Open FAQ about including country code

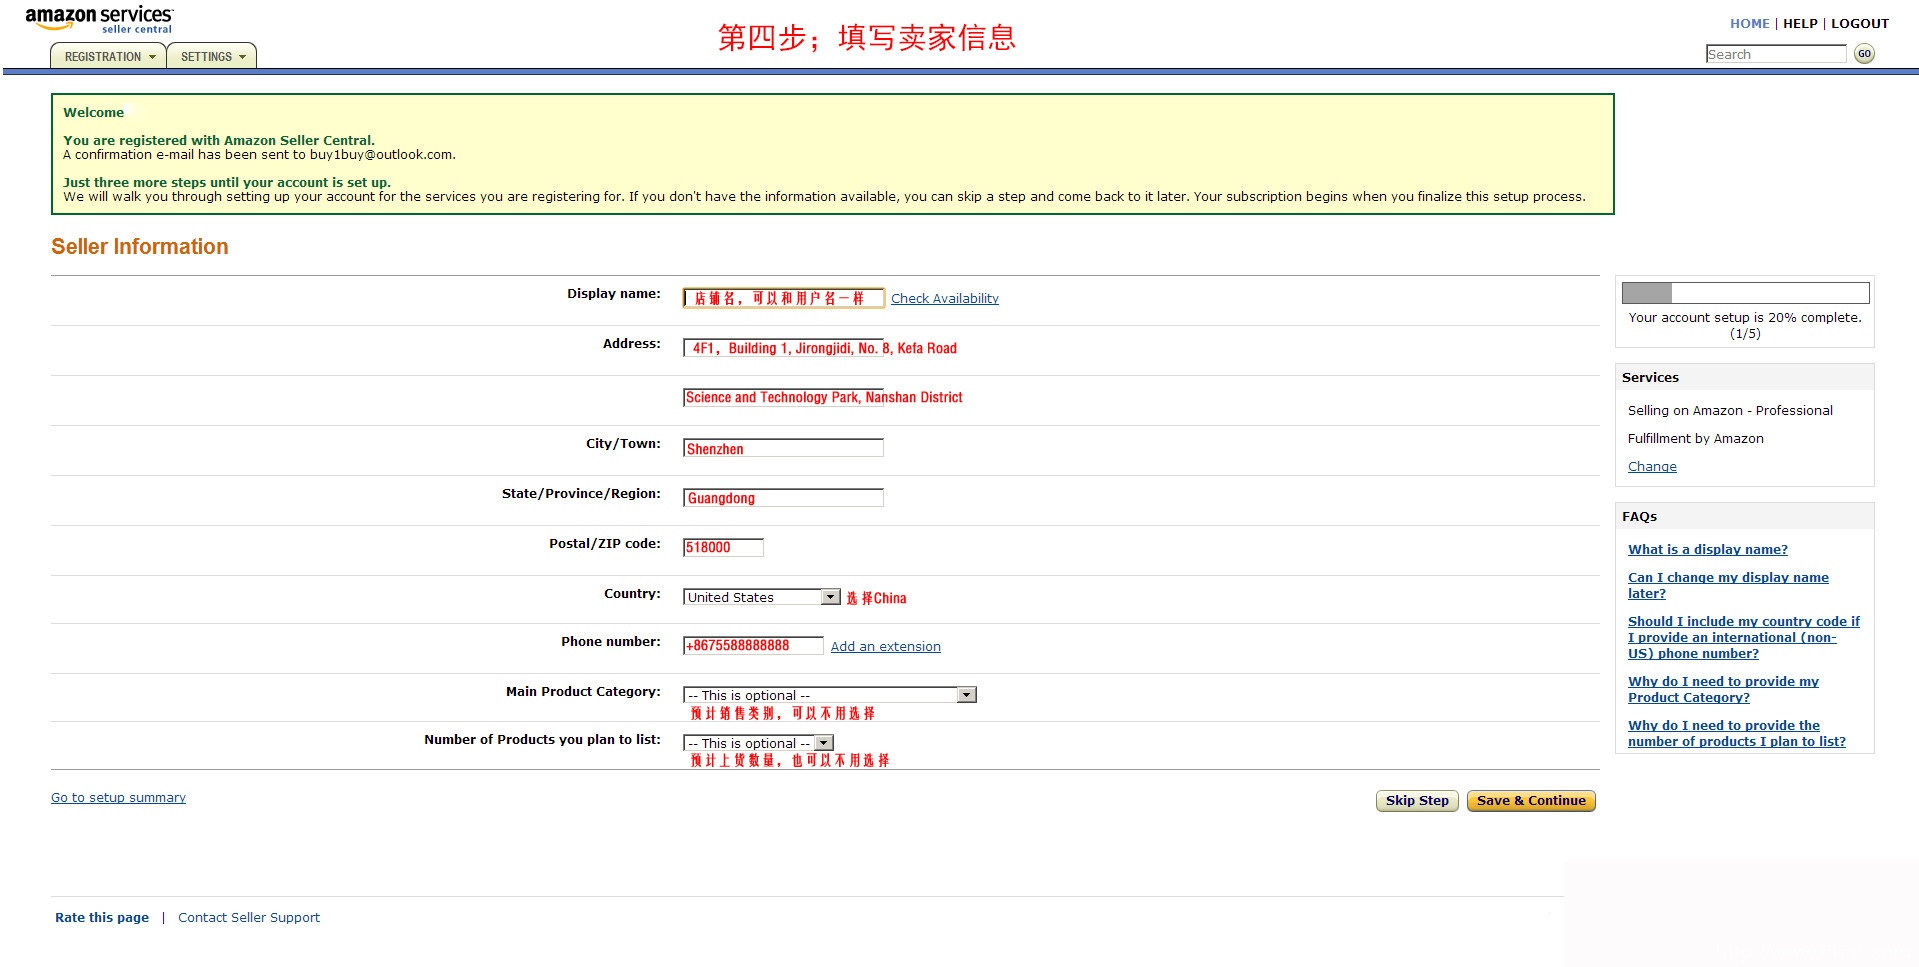pyautogui.click(x=1744, y=637)
